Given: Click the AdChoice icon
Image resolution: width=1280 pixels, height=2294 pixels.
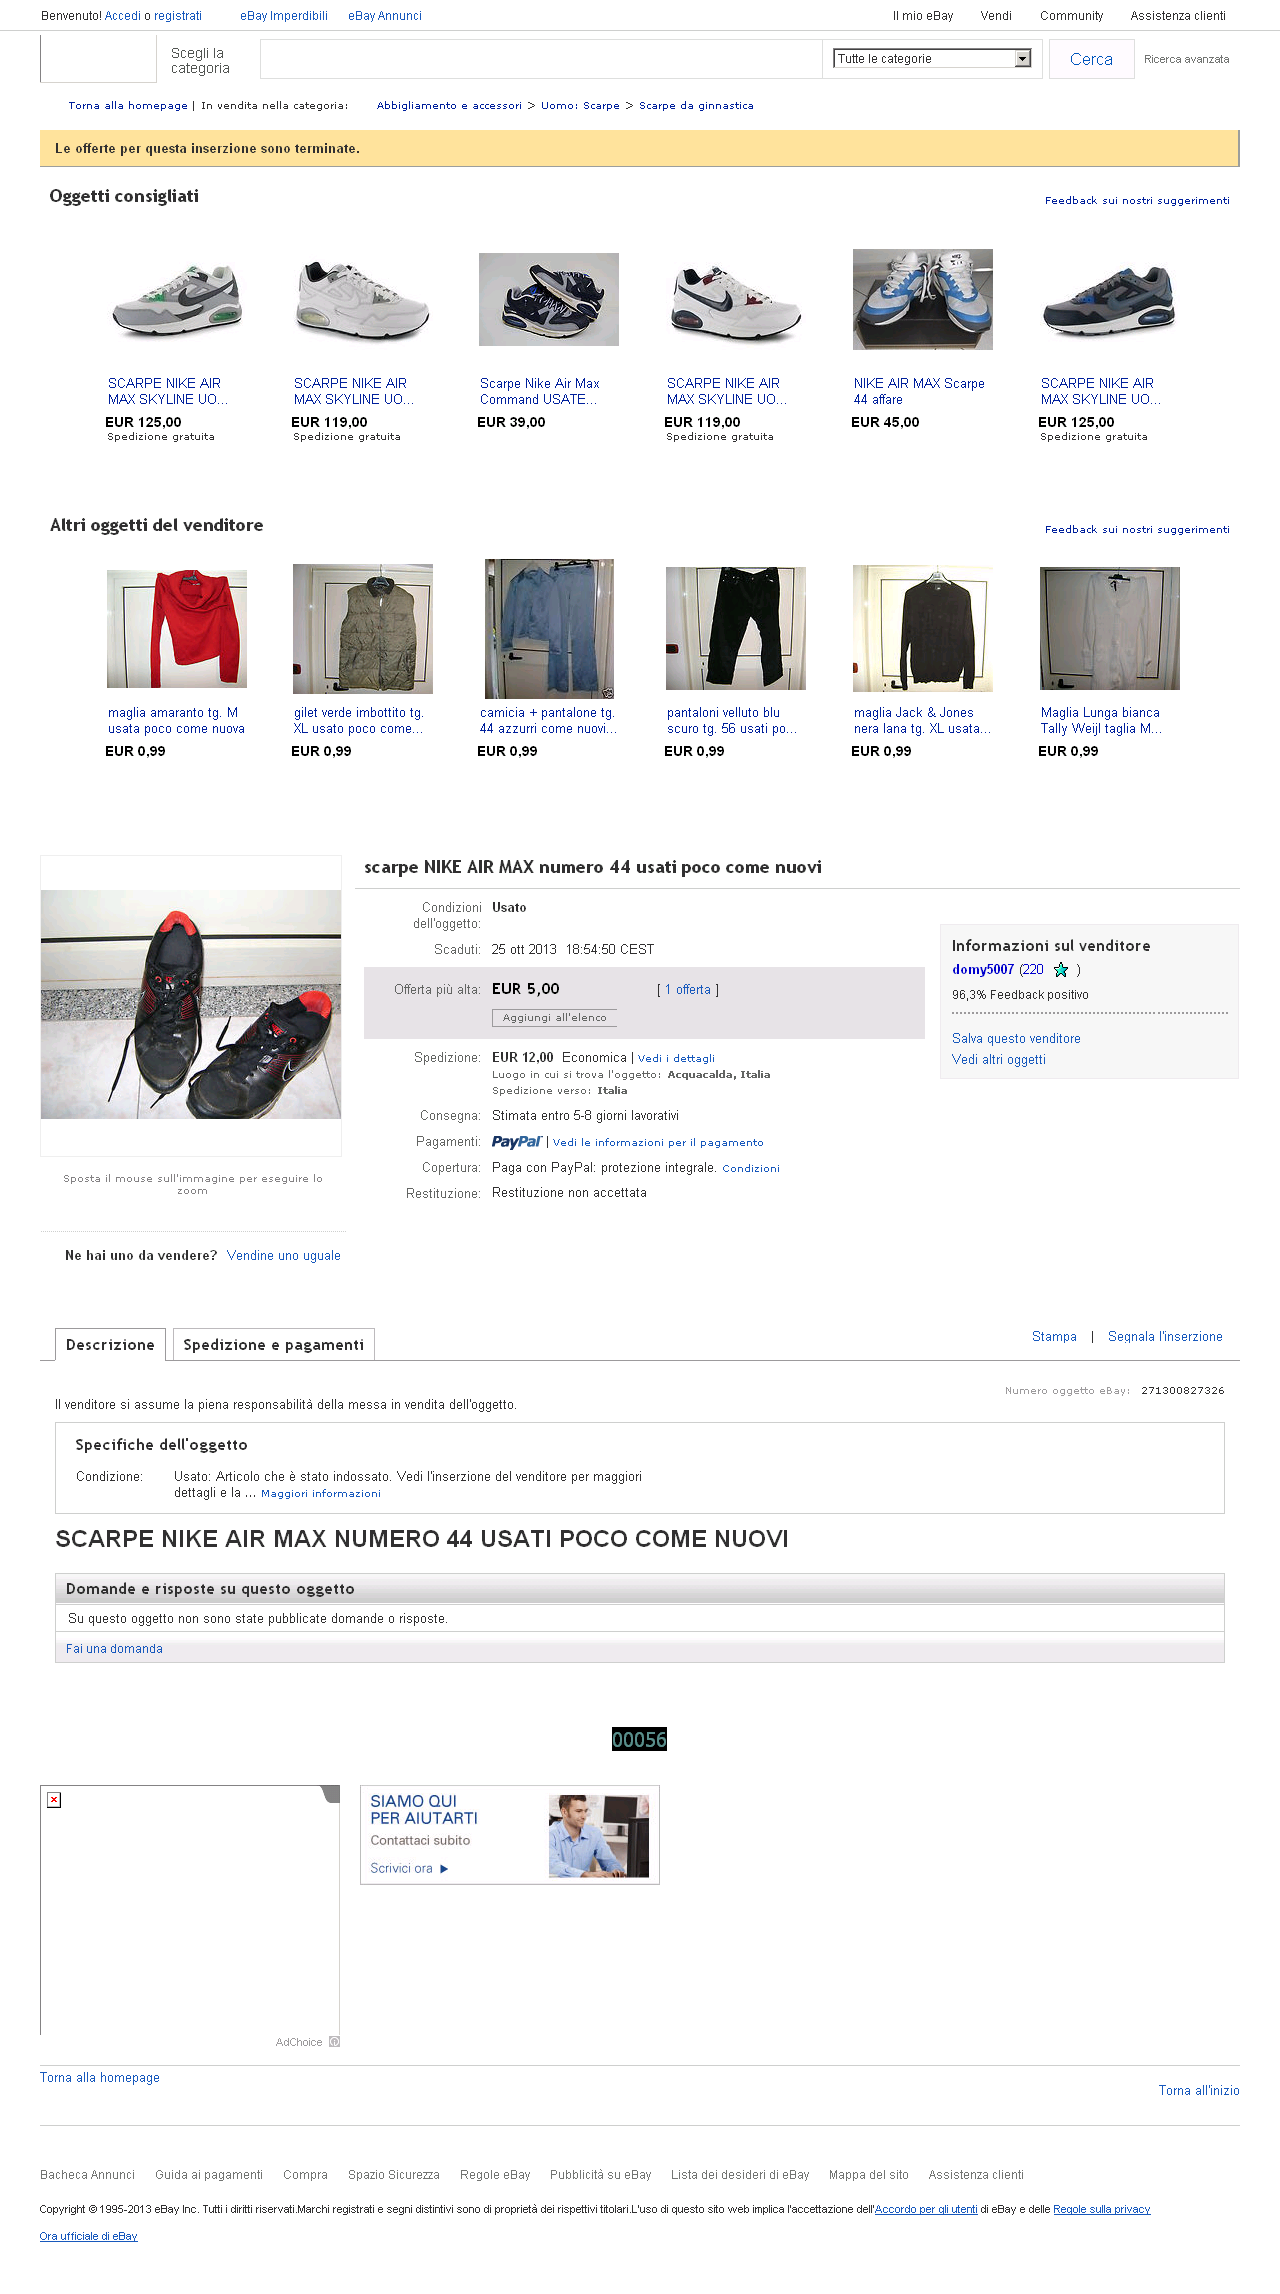Looking at the screenshot, I should [x=334, y=2042].
